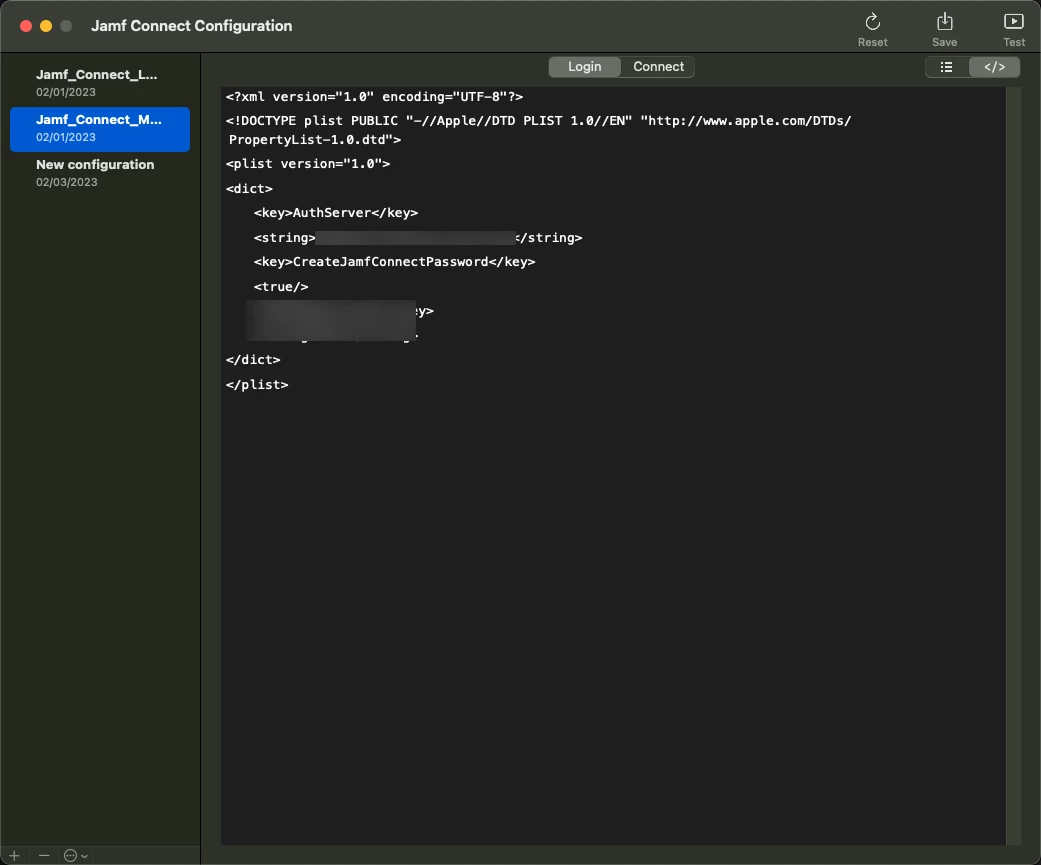This screenshot has width=1041, height=865.
Task: Click the CreateJamfConnectPassword key line
Action: click(x=394, y=262)
